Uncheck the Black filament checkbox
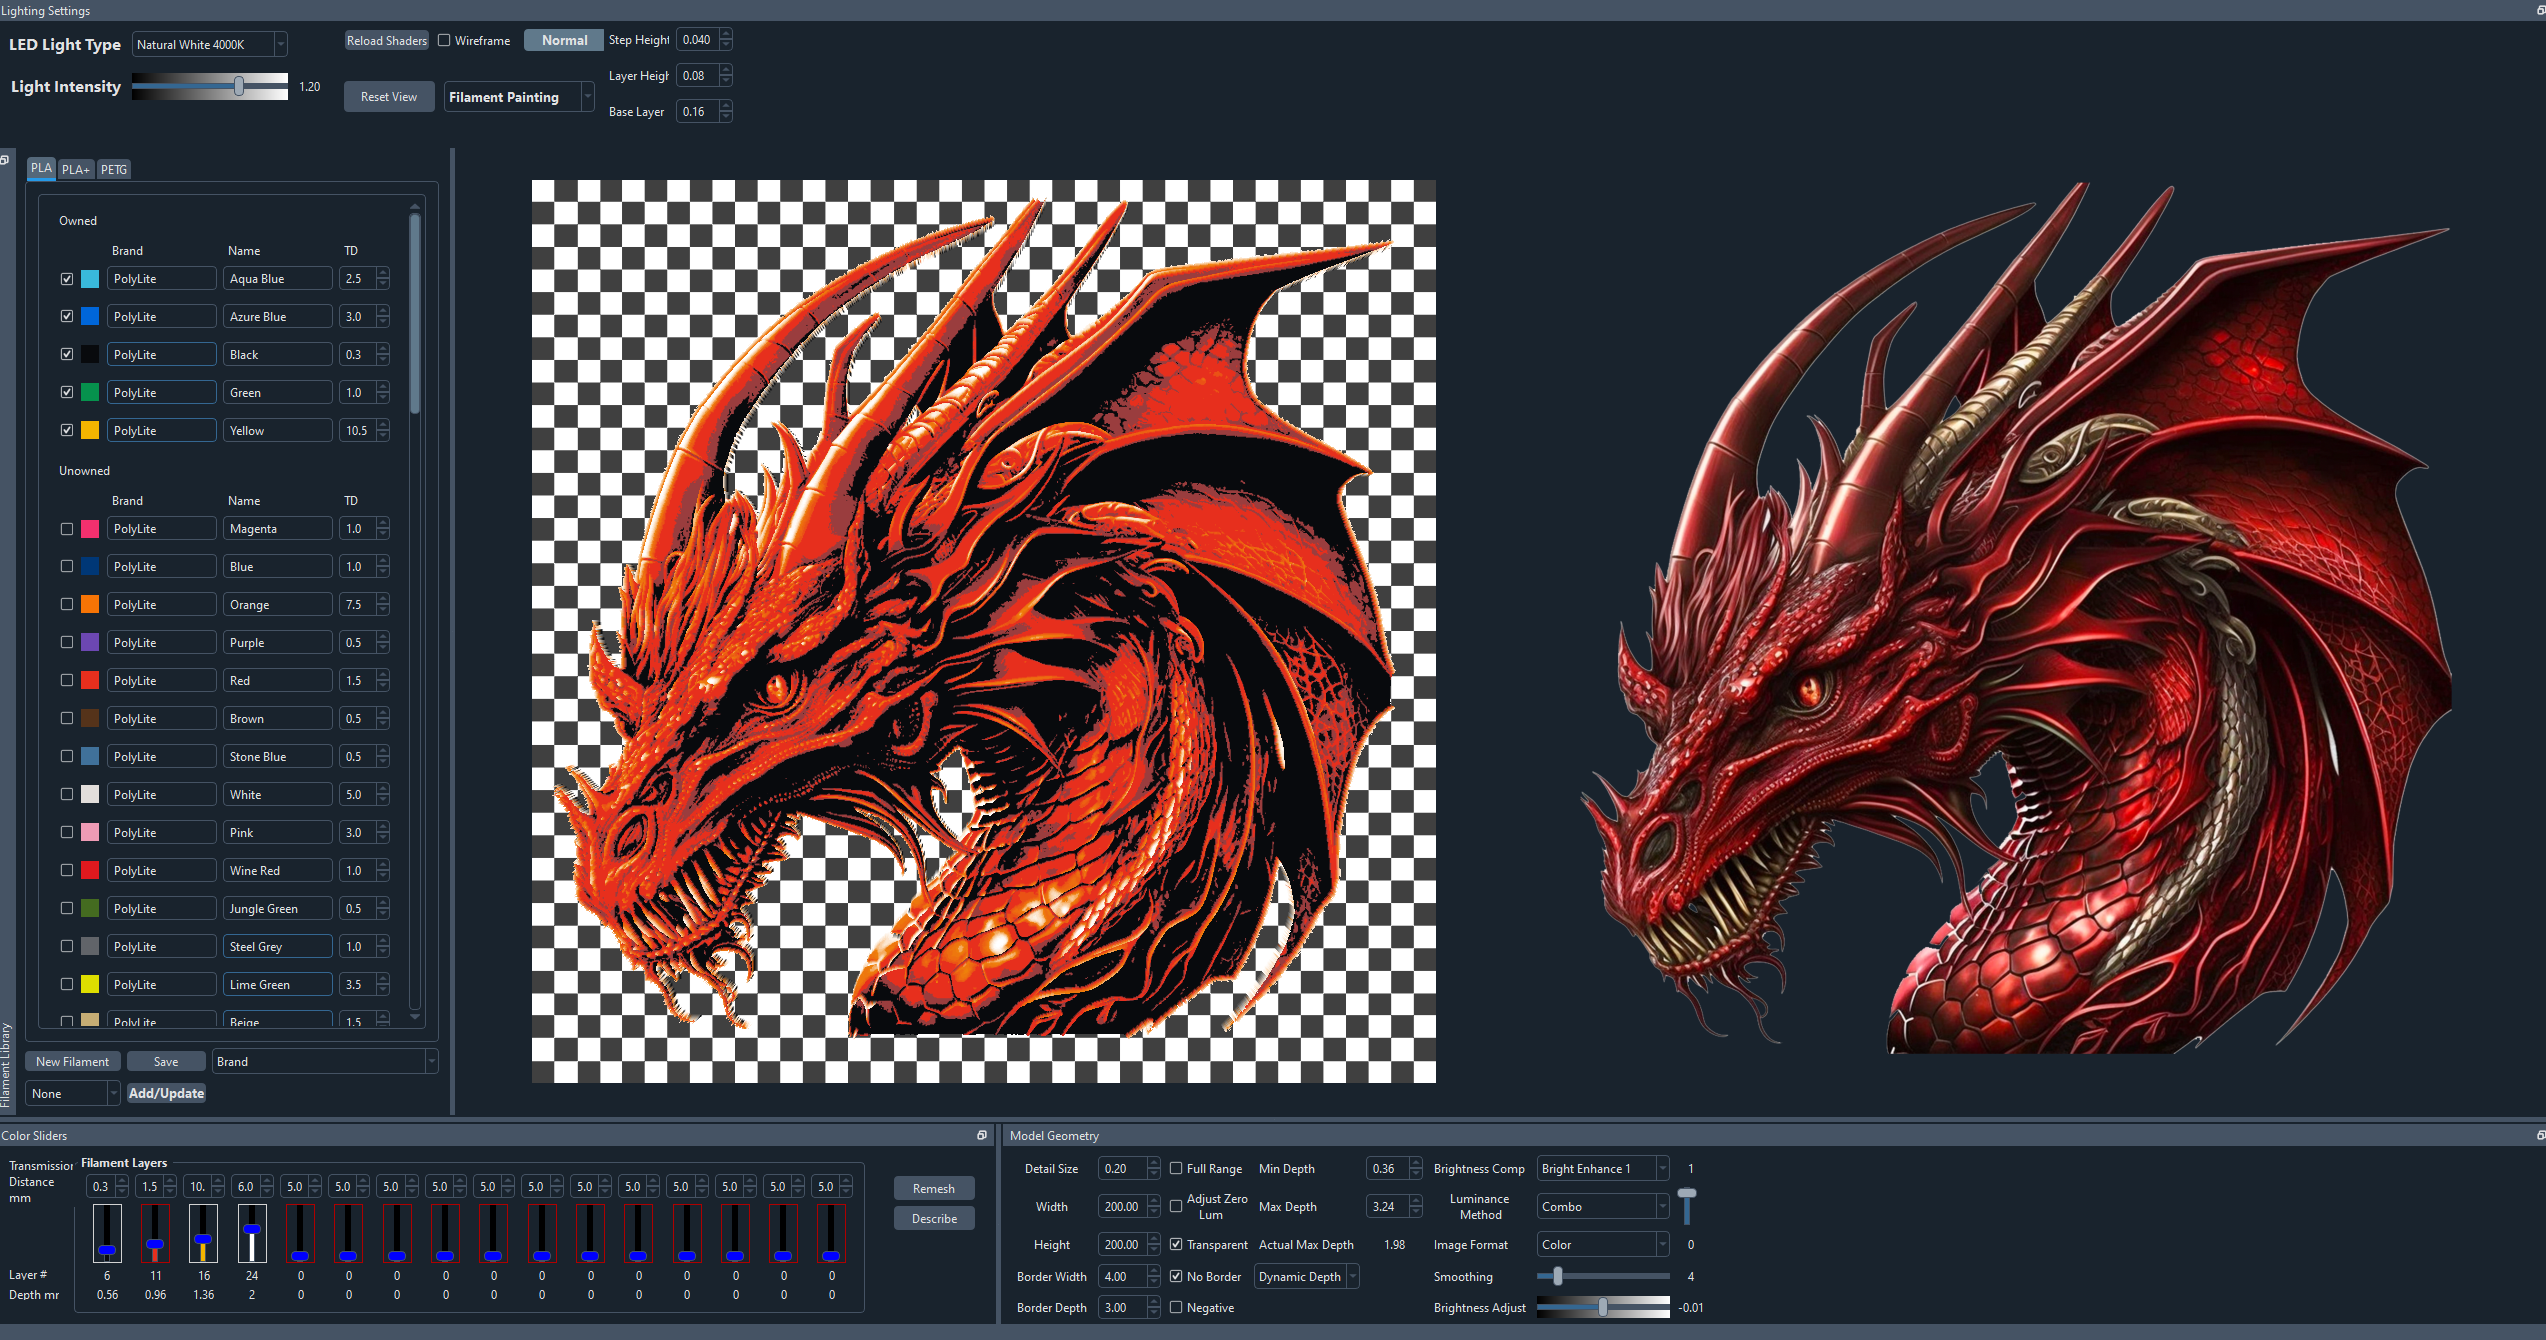Image resolution: width=2546 pixels, height=1340 pixels. point(67,355)
